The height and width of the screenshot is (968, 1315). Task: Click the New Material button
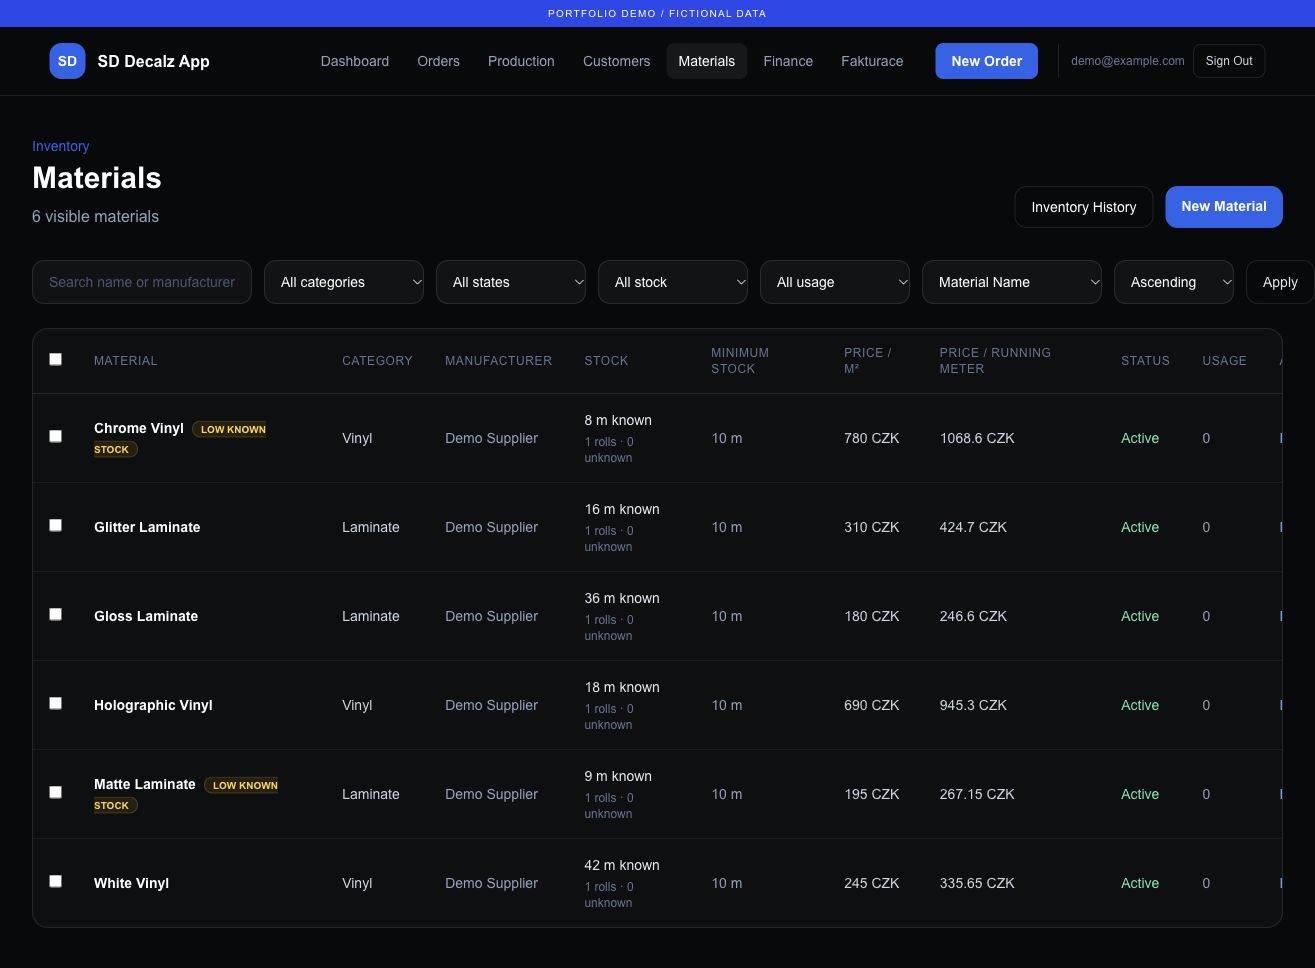point(1224,207)
